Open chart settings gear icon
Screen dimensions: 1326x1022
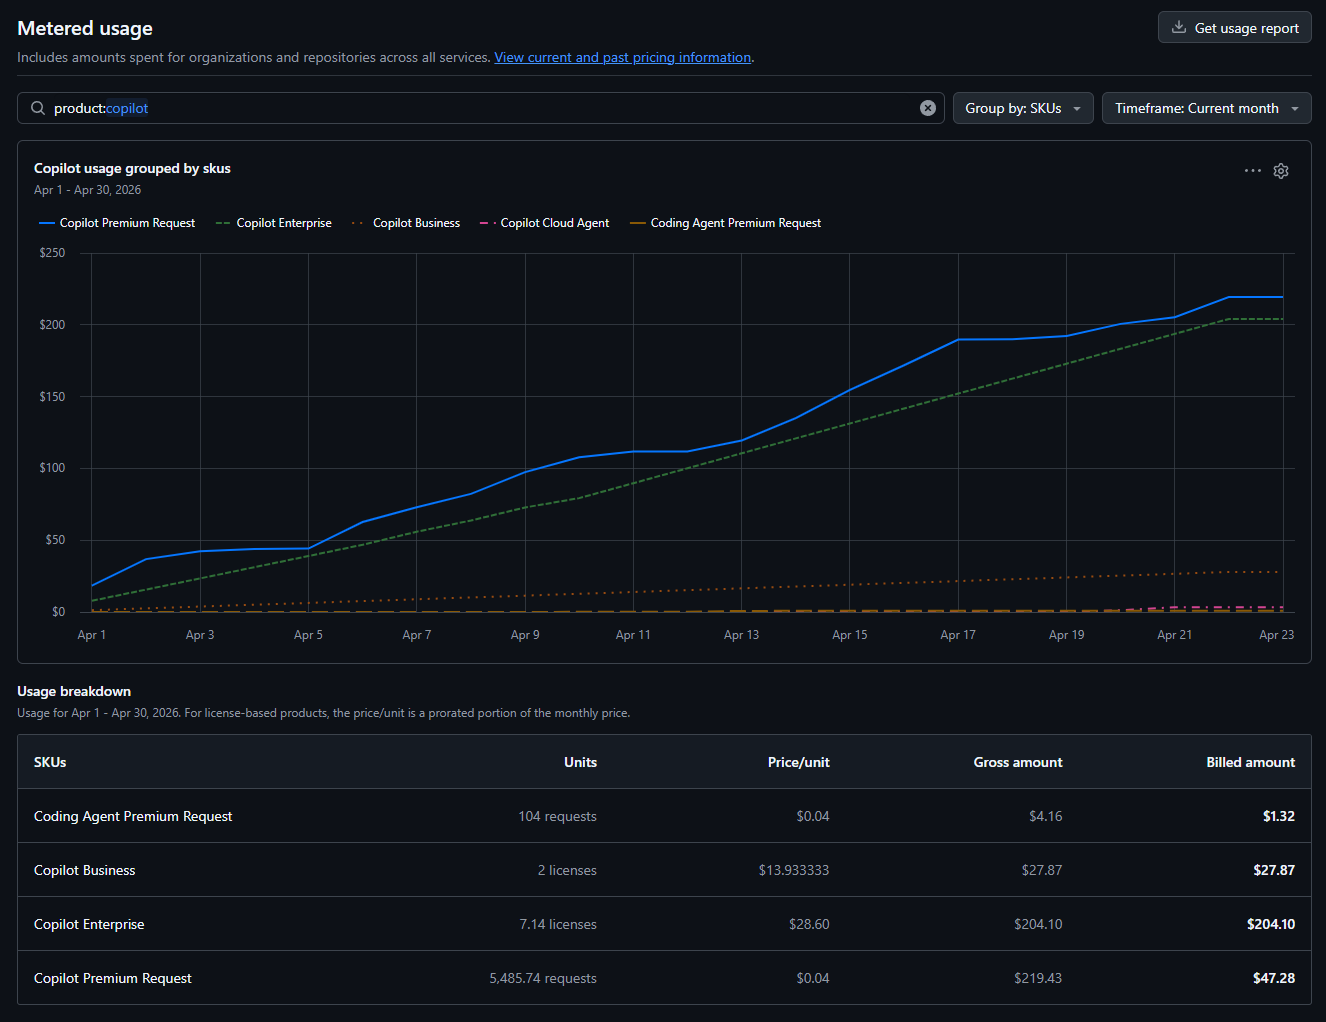click(1281, 171)
